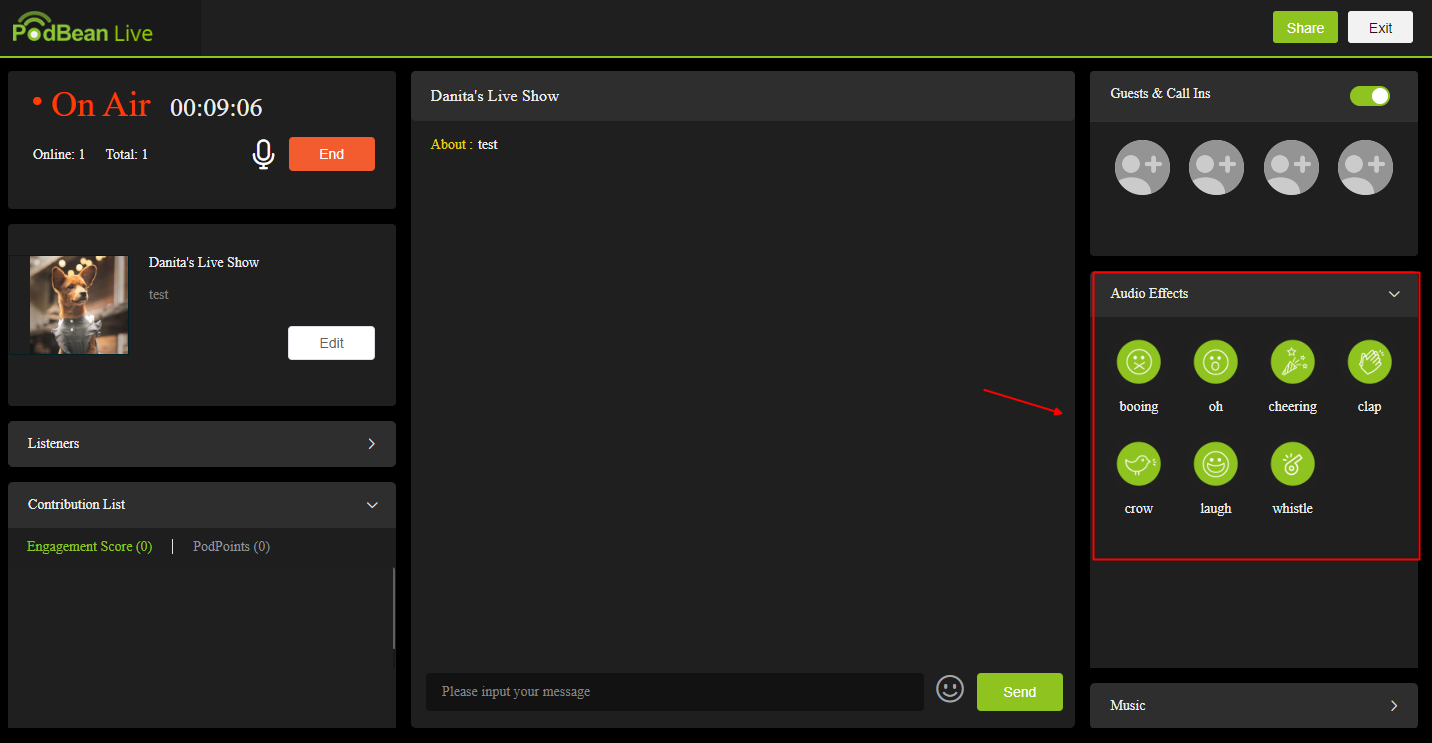
Task: Edit the live show details
Action: click(331, 343)
